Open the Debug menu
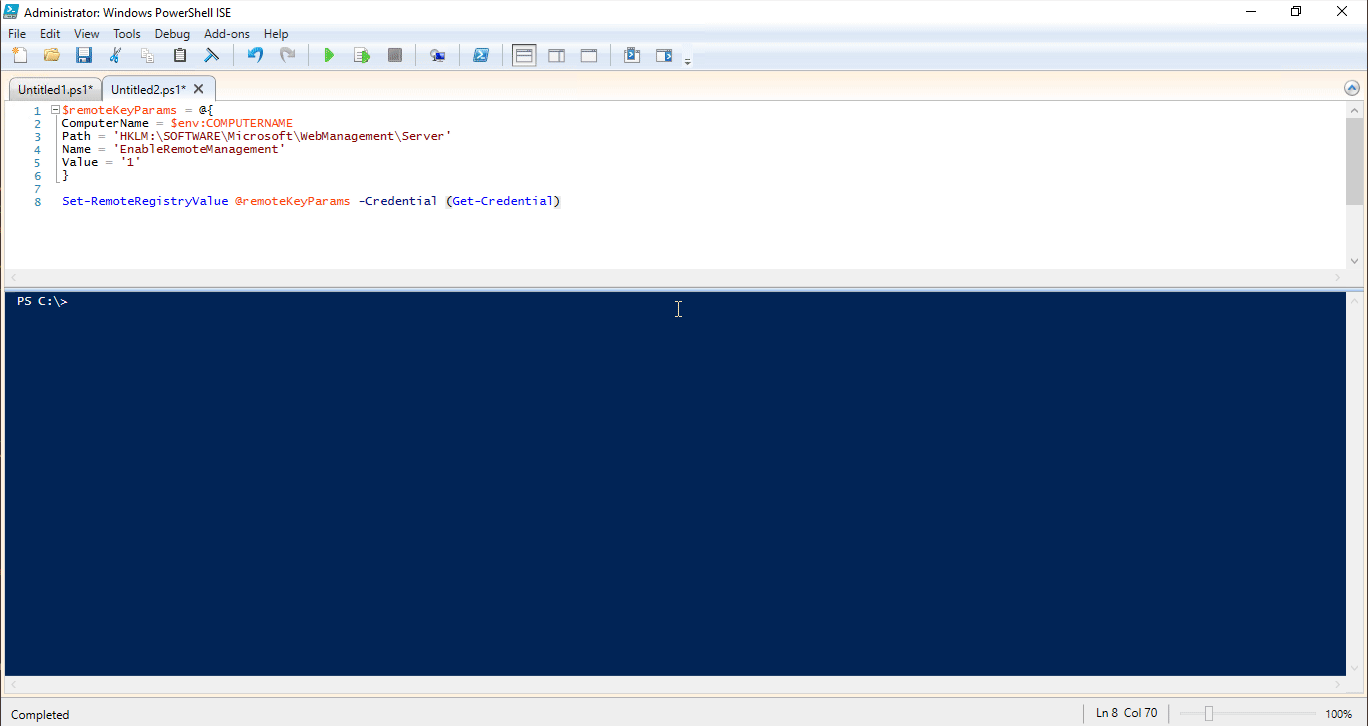1368x726 pixels. coord(172,33)
